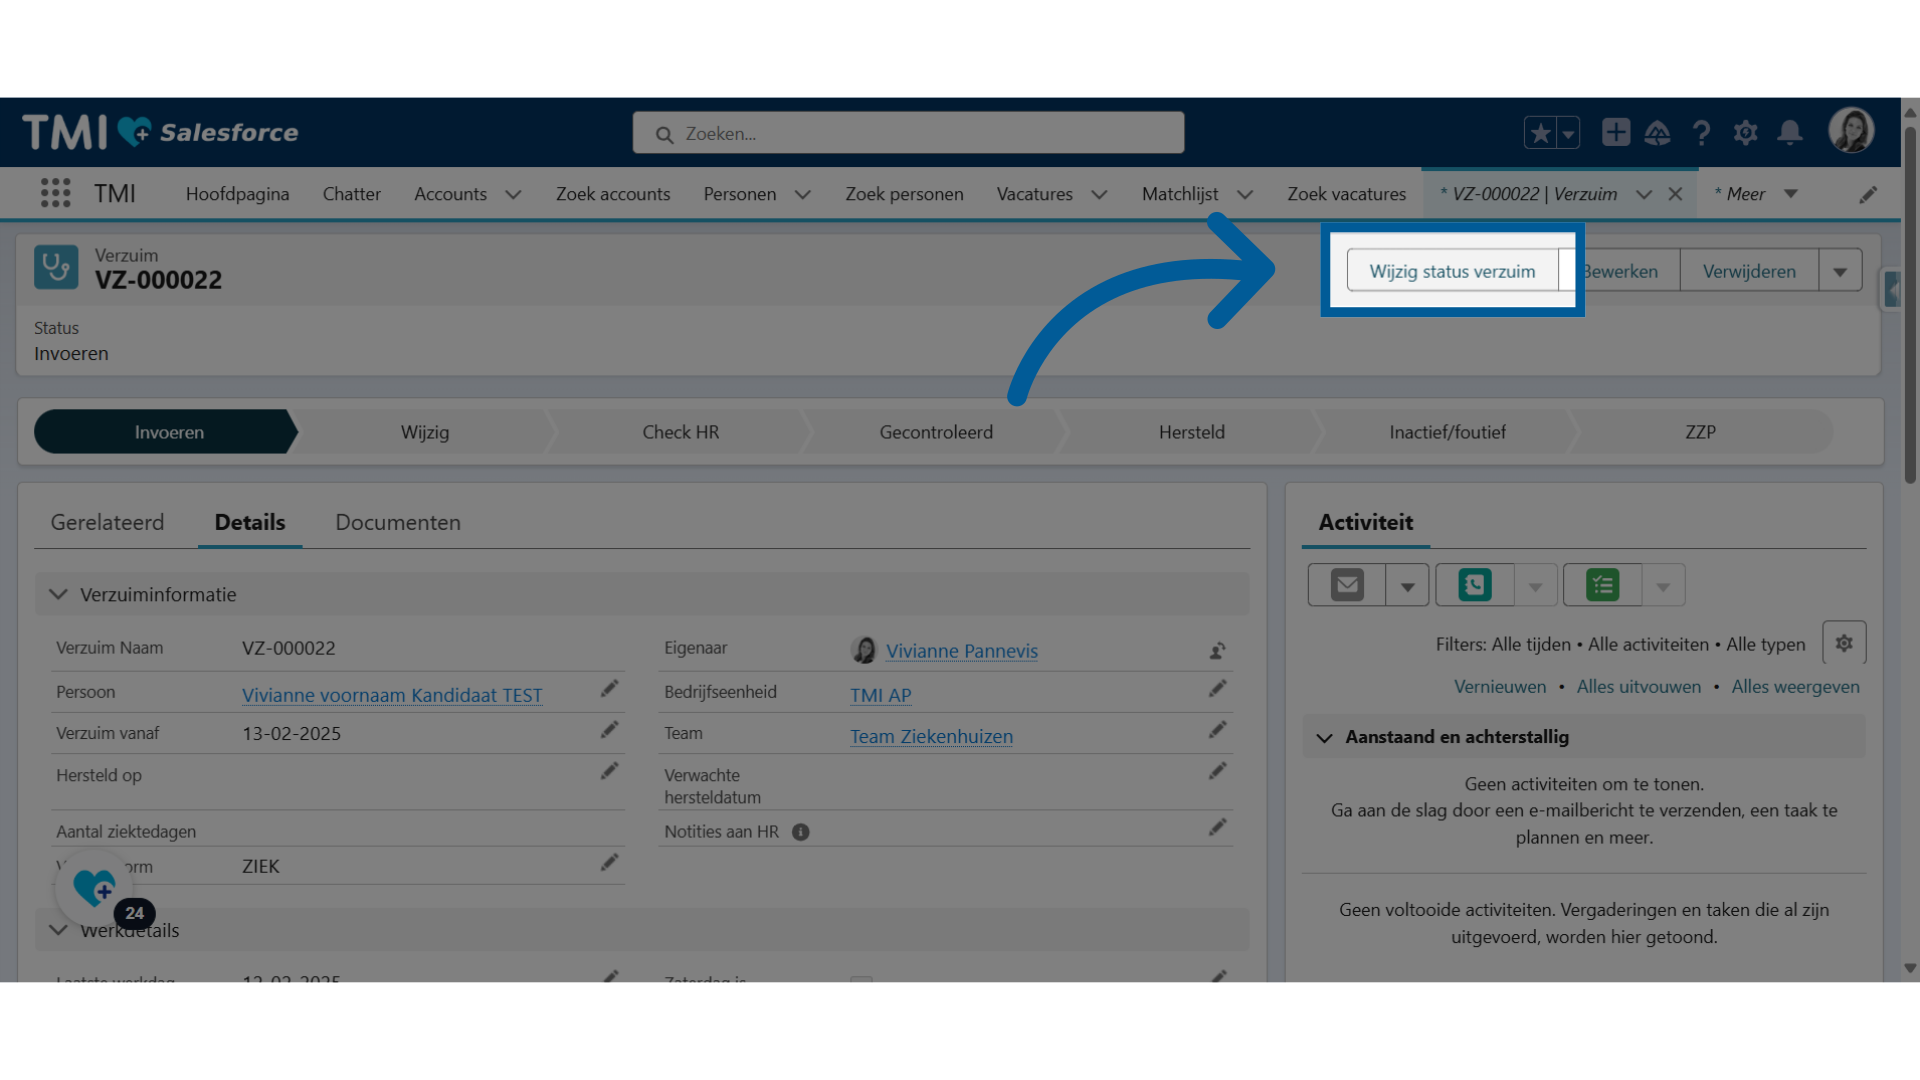Edit the Bedrijfseenheid pencil icon
Screen dimensions: 1920x1080
pos(1217,689)
